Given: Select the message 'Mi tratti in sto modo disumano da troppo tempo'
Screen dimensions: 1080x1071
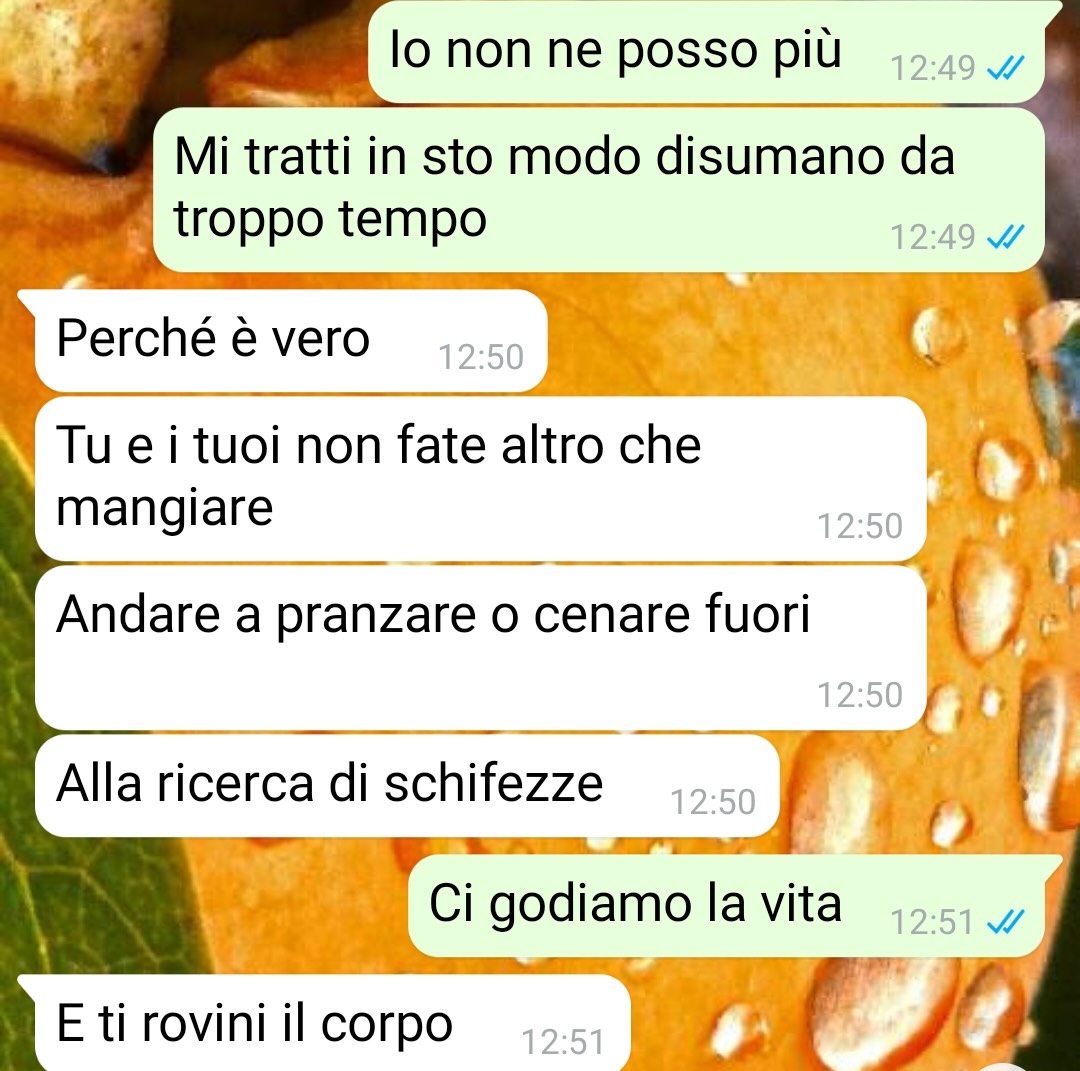Looking at the screenshot, I should click(599, 189).
